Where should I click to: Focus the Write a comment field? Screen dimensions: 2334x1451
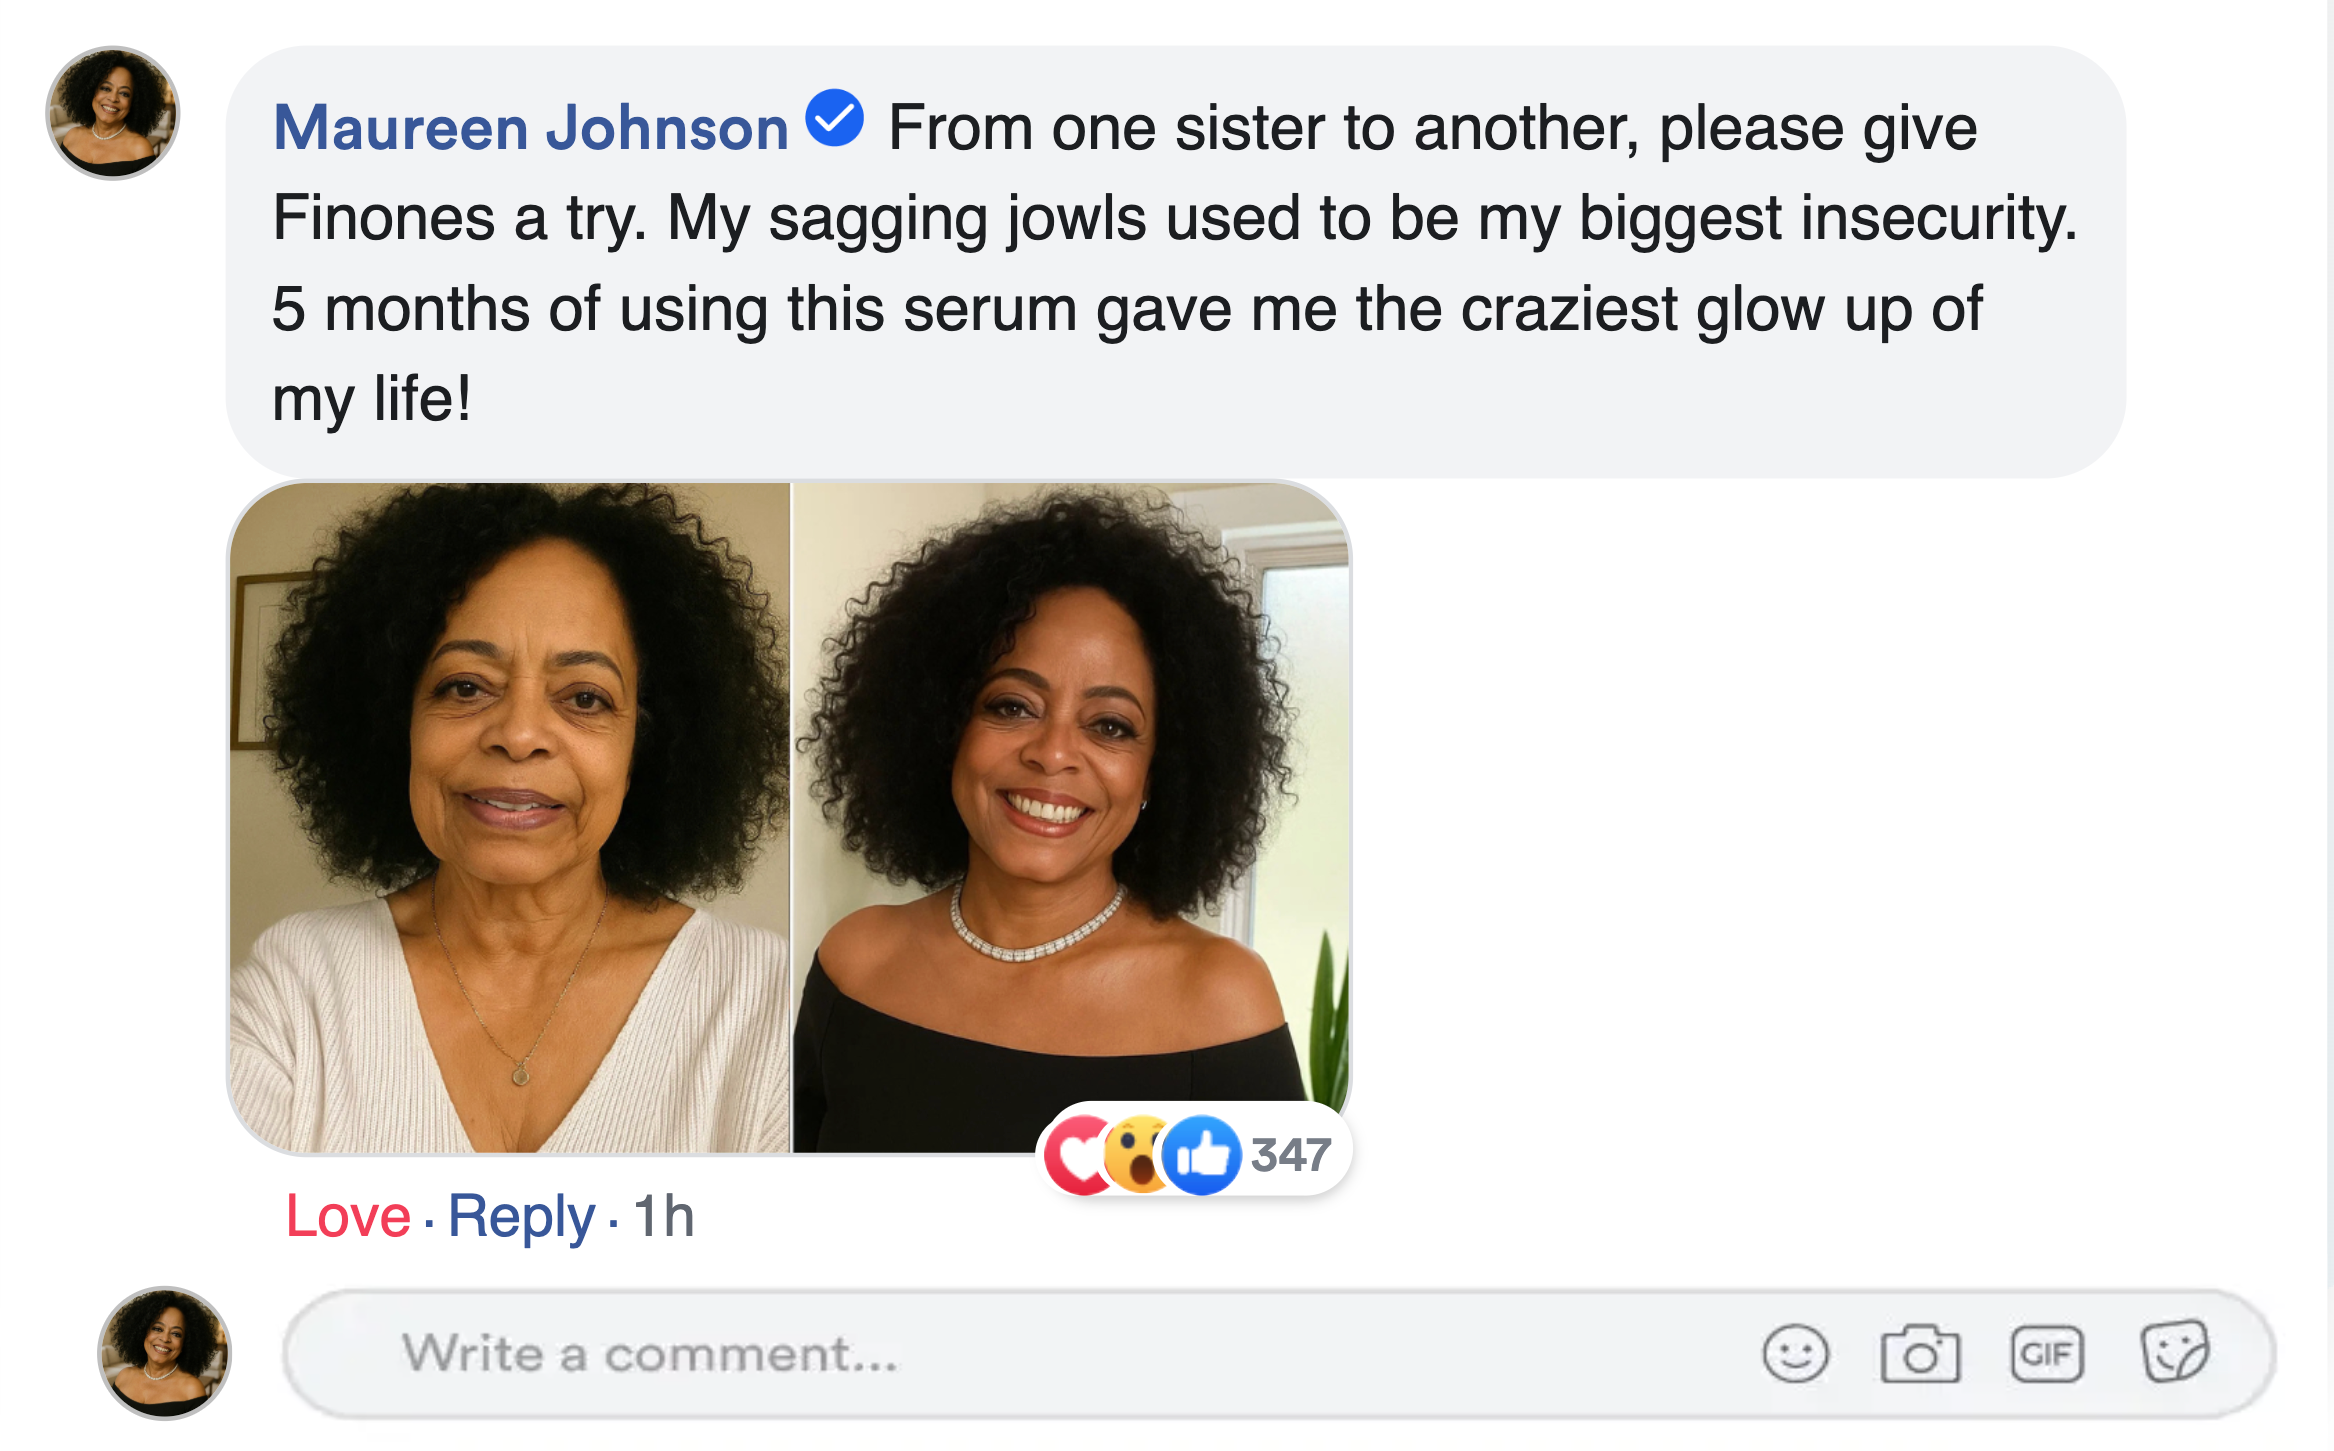(1000, 1354)
